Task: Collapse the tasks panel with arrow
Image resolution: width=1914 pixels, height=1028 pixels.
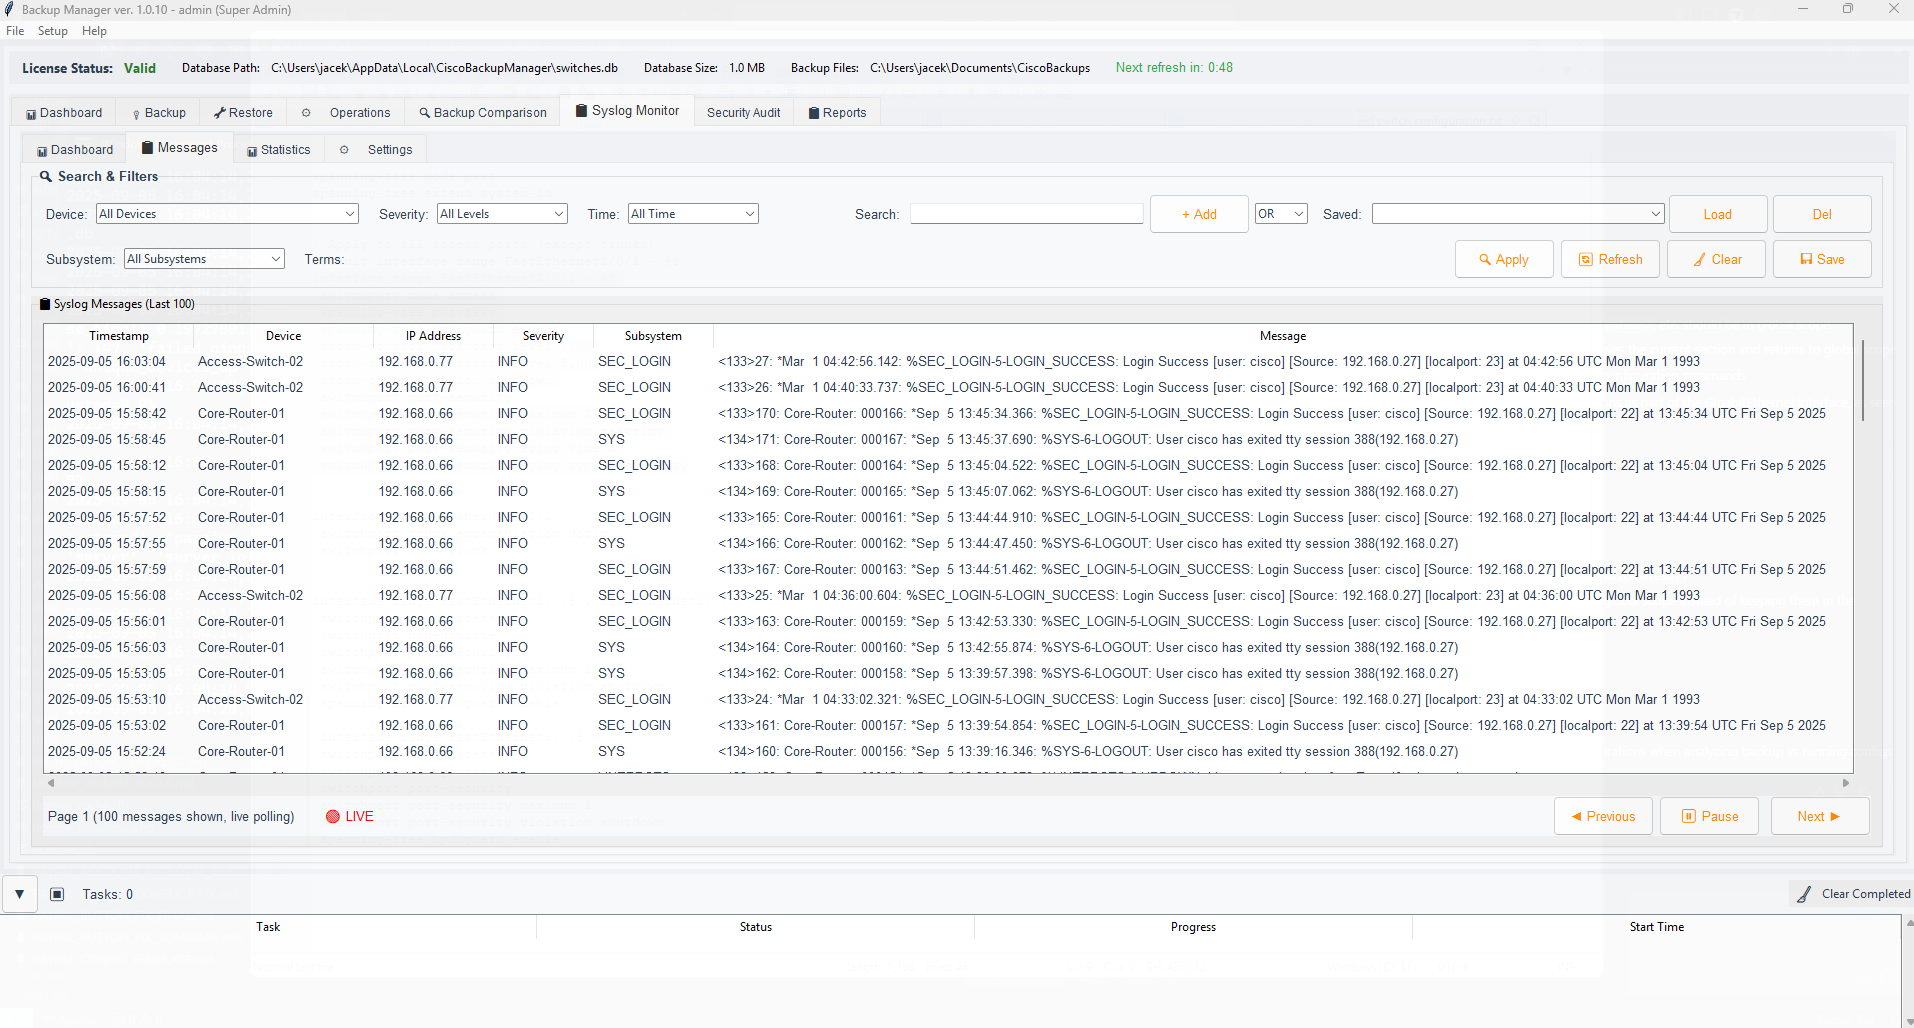Action: (19, 894)
